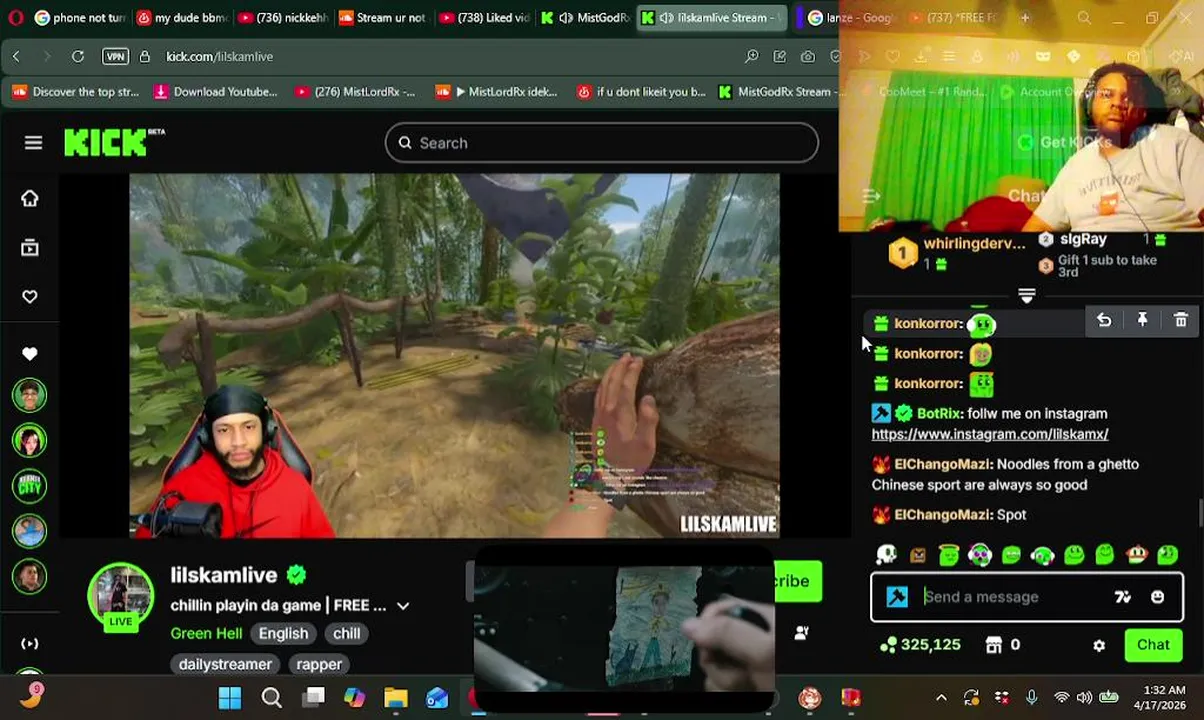Open the first followed channel avatar in sidebar
The image size is (1204, 720).
point(30,396)
